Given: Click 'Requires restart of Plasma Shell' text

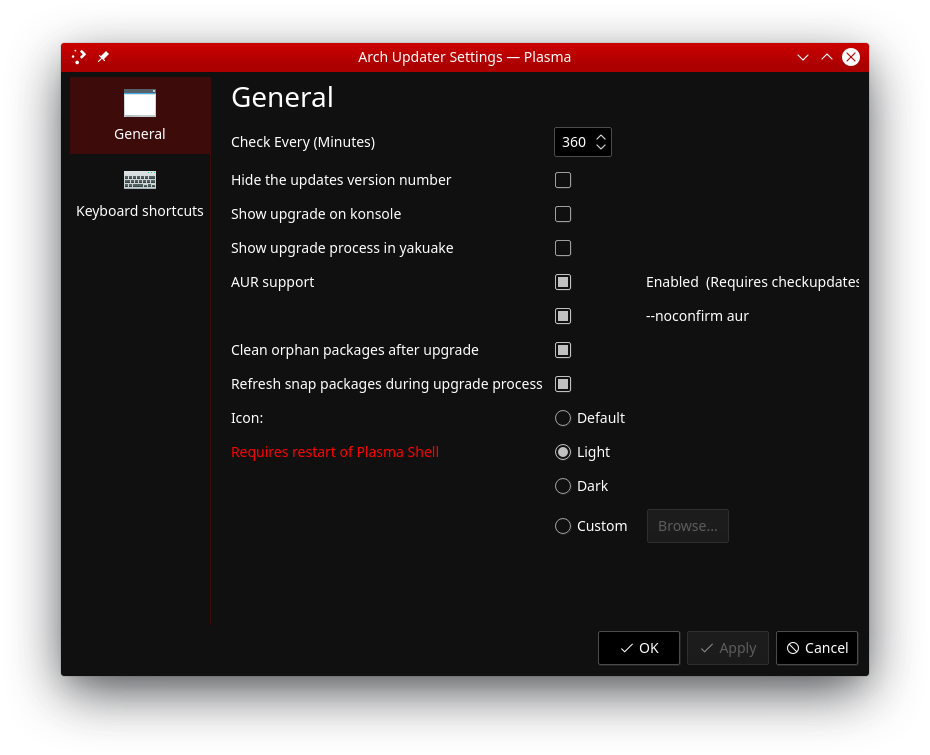Looking at the screenshot, I should 335,452.
